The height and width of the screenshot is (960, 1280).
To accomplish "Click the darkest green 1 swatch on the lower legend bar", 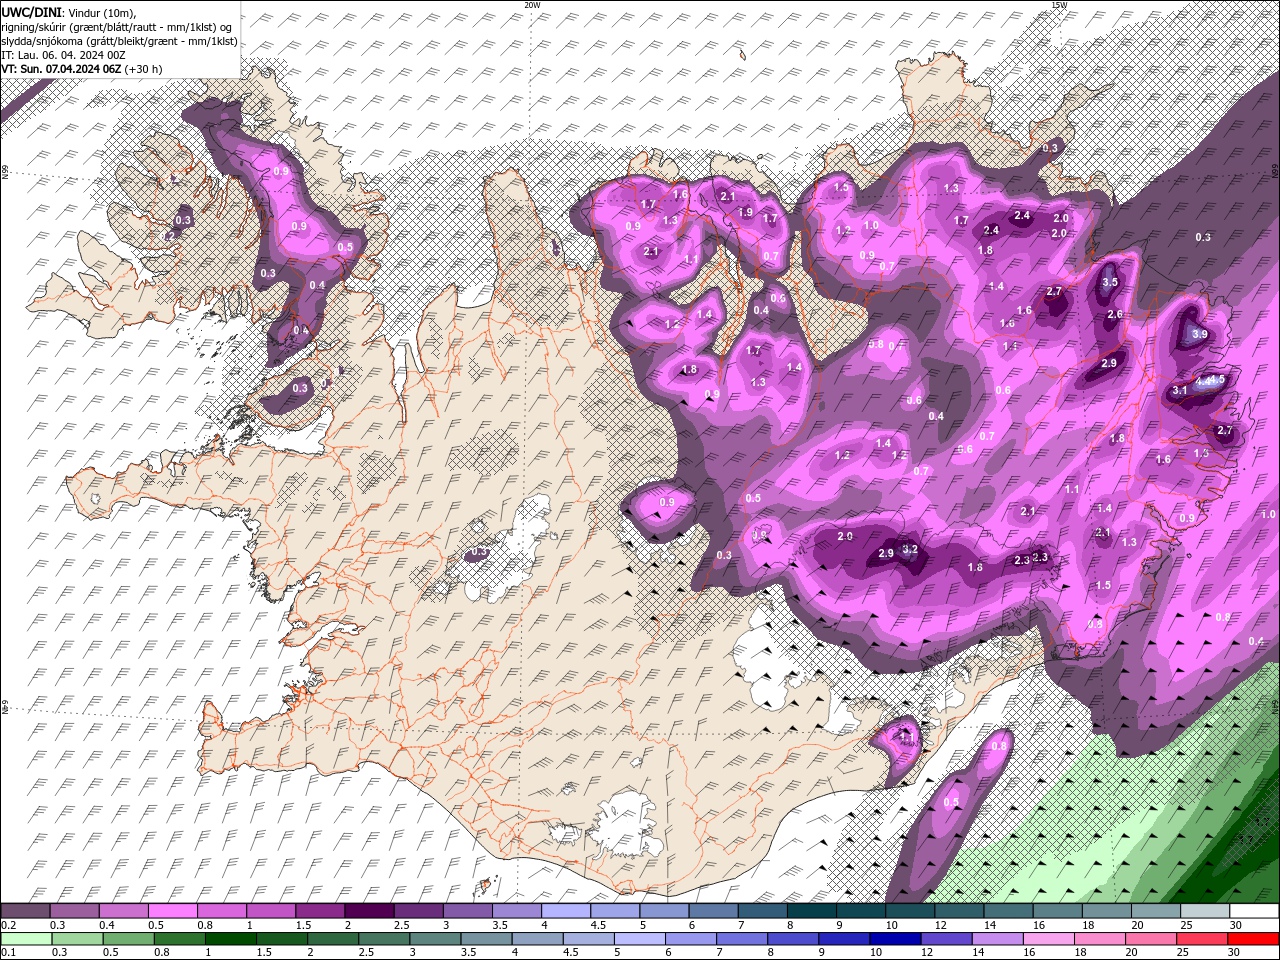I will [x=230, y=939].
